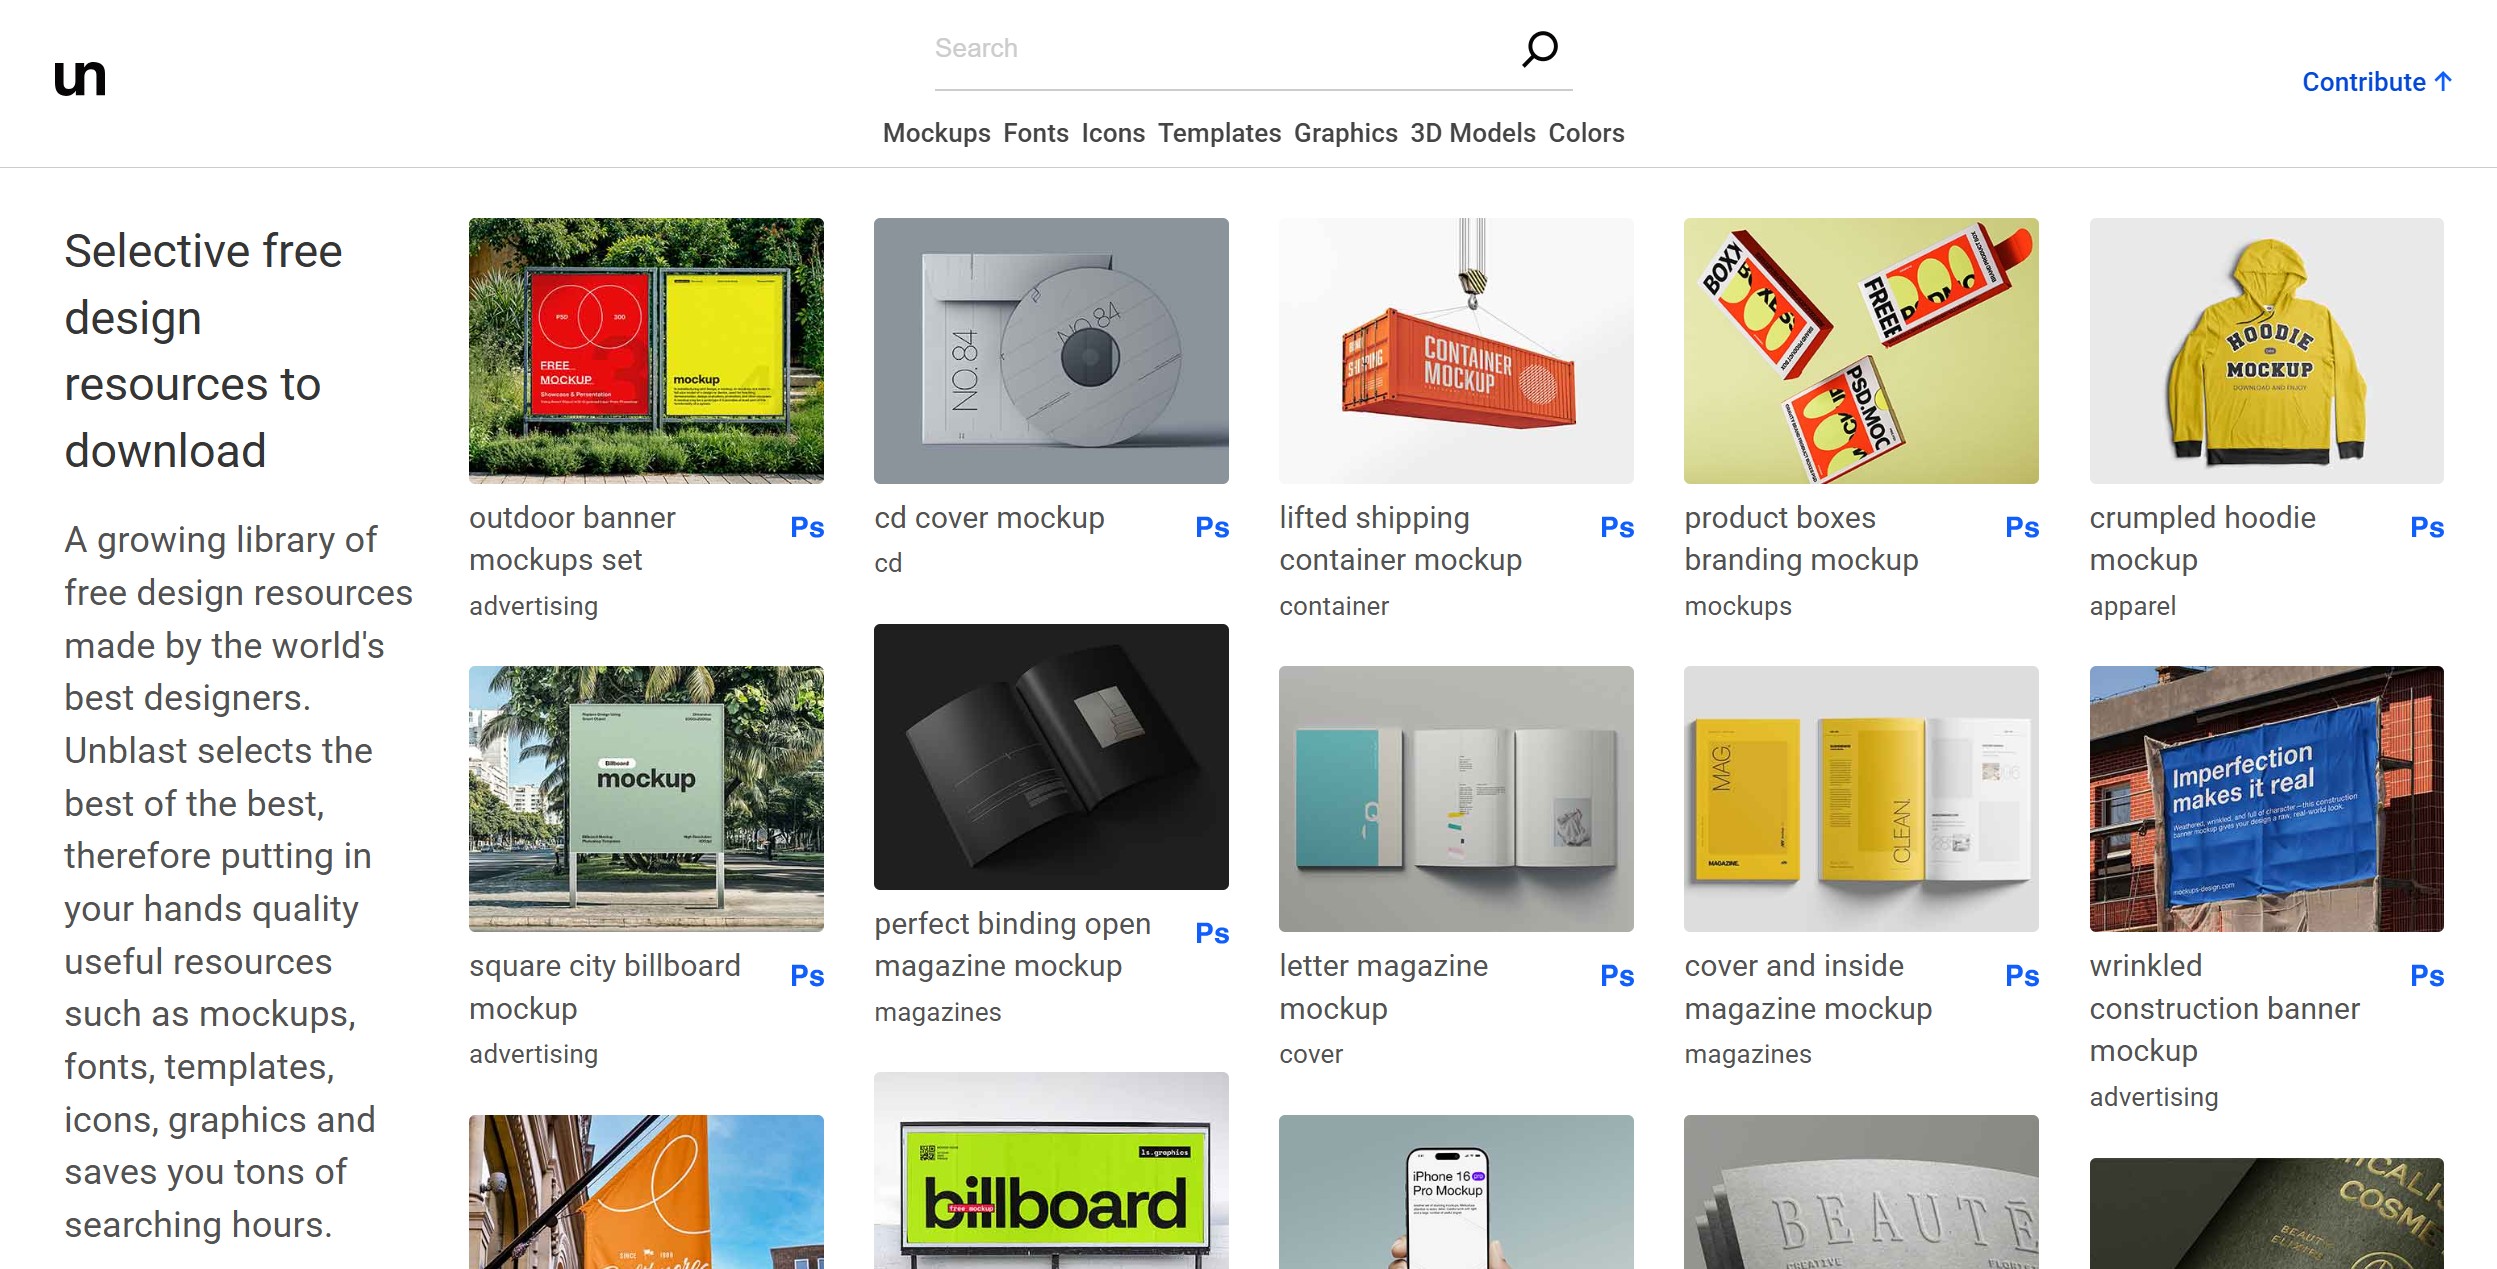Click the Contribute link
Screen dimensions: 2497x1269
tap(2376, 82)
